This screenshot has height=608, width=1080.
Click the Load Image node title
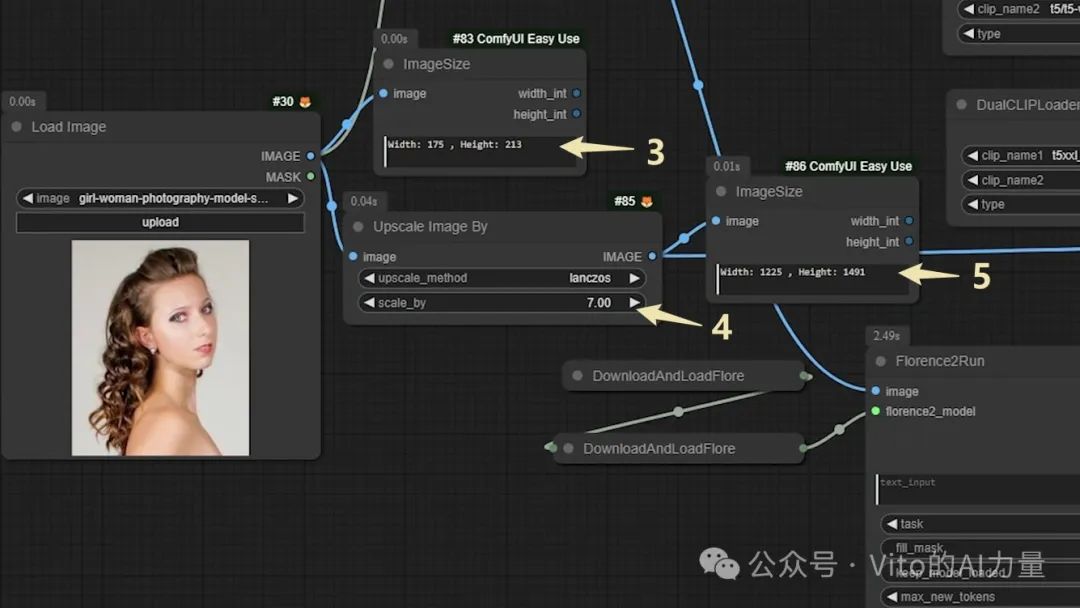(x=69, y=127)
